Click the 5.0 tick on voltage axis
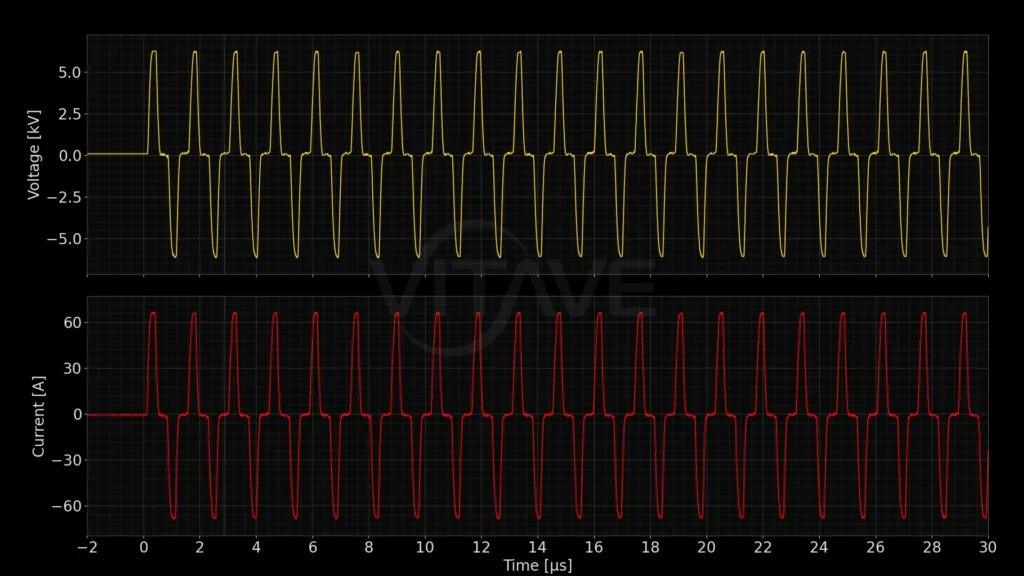1024x576 pixels. click(69, 72)
